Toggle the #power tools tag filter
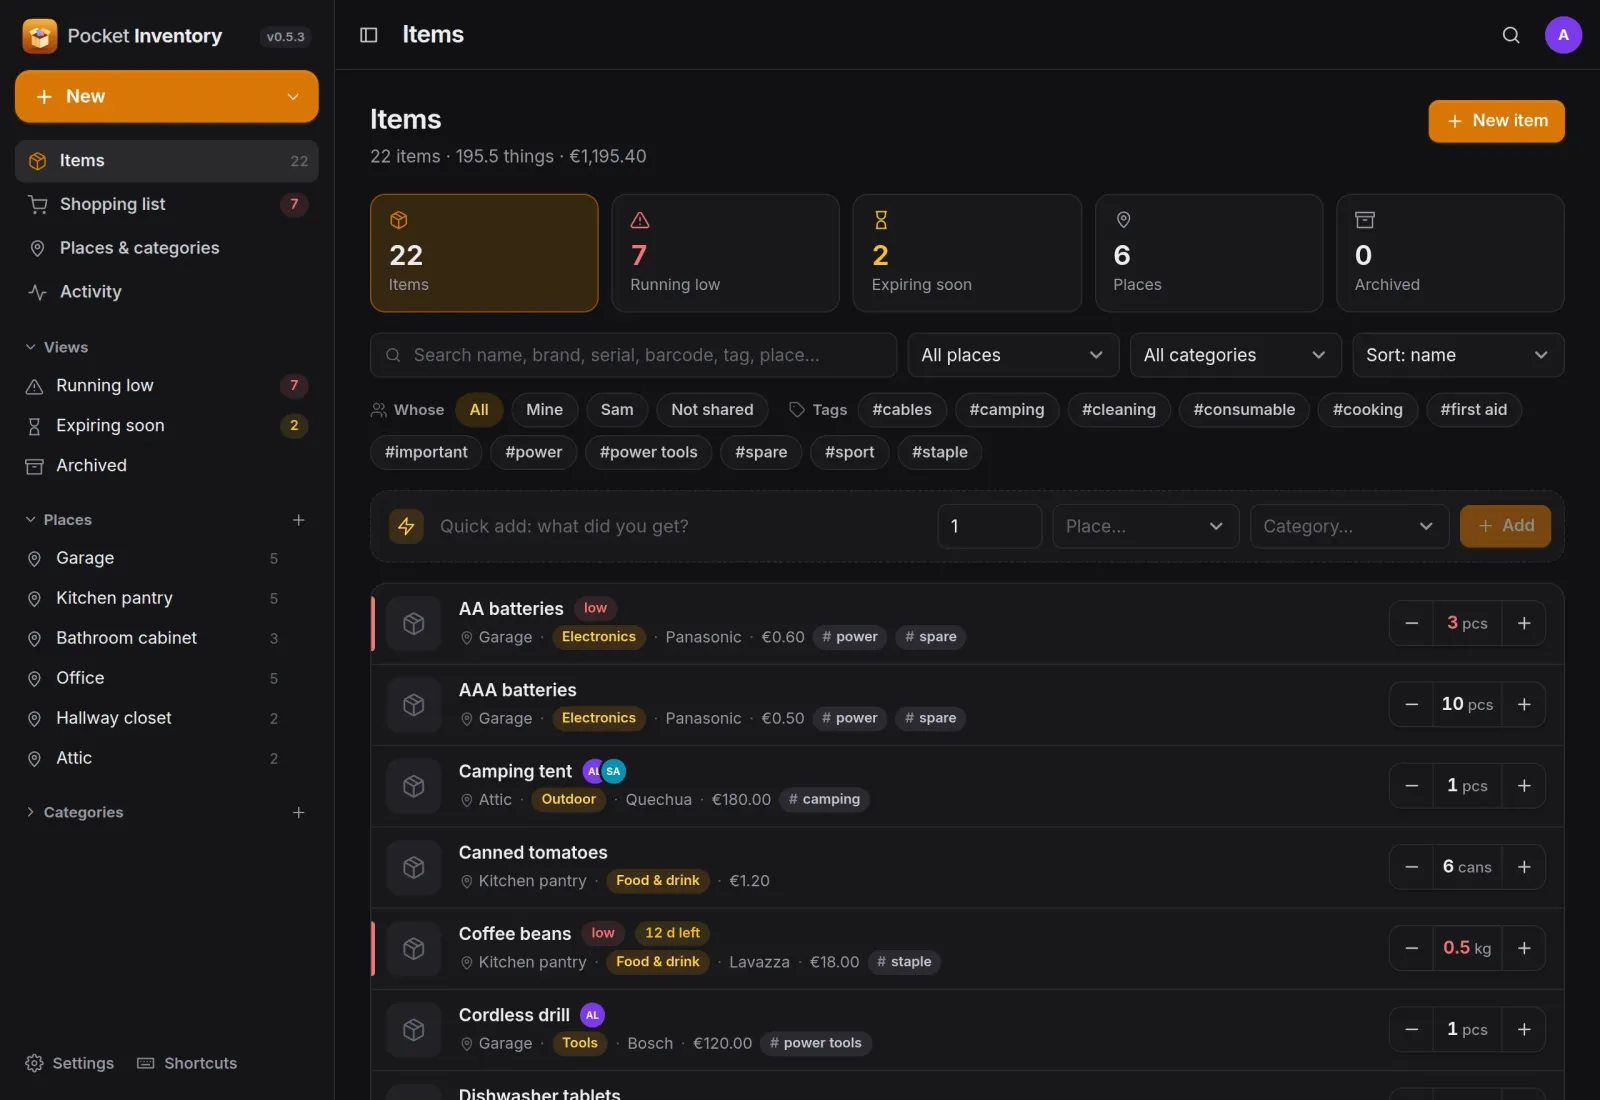This screenshot has height=1100, width=1600. pos(648,452)
